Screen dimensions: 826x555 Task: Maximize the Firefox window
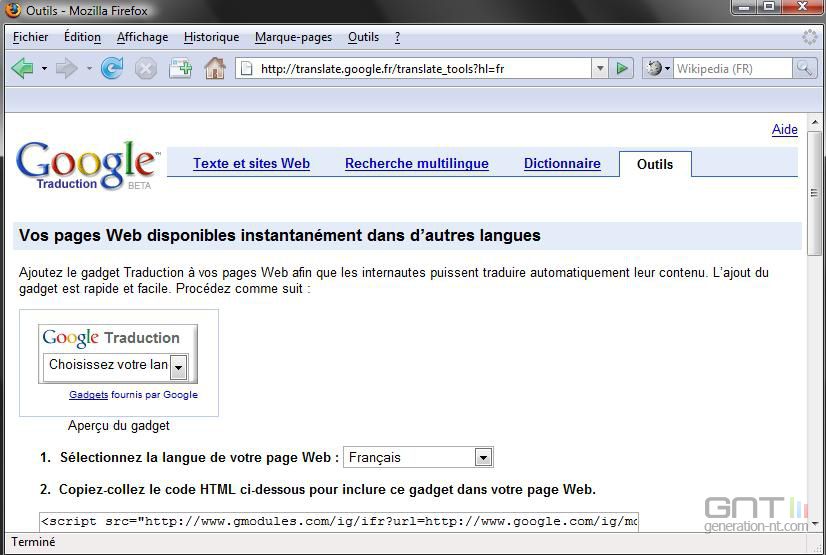(x=769, y=7)
